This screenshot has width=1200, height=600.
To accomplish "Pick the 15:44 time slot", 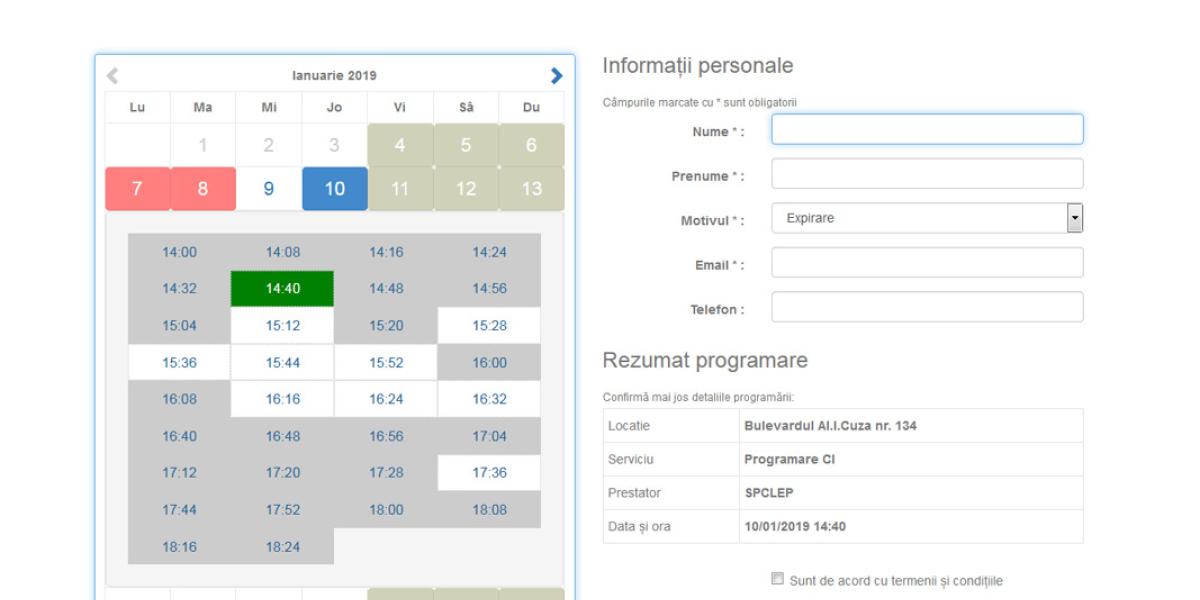I will pos(282,363).
